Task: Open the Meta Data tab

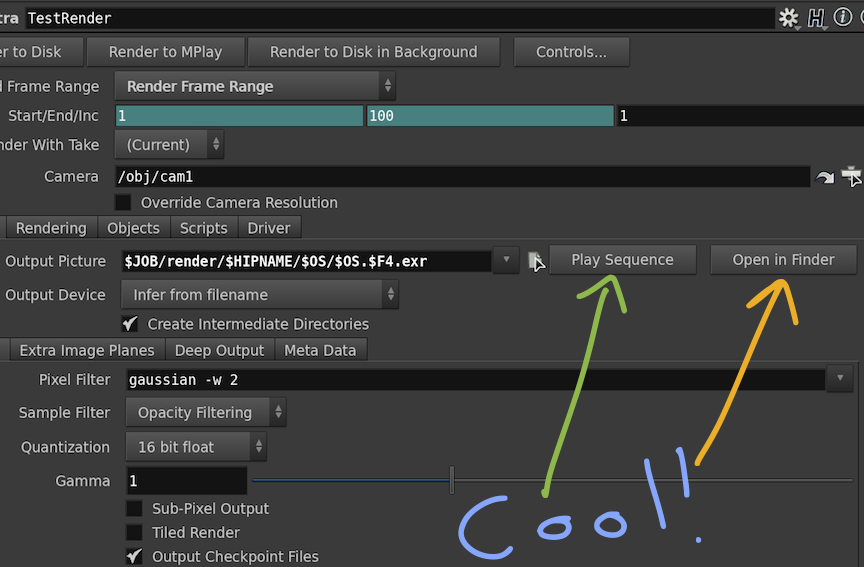Action: click(x=320, y=350)
